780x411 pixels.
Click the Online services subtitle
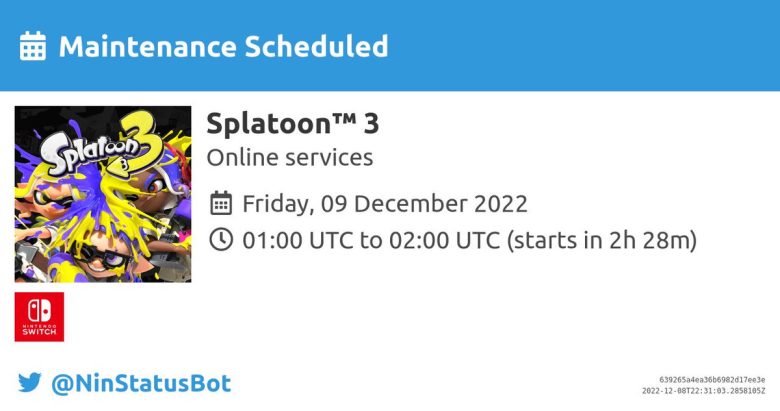point(289,157)
